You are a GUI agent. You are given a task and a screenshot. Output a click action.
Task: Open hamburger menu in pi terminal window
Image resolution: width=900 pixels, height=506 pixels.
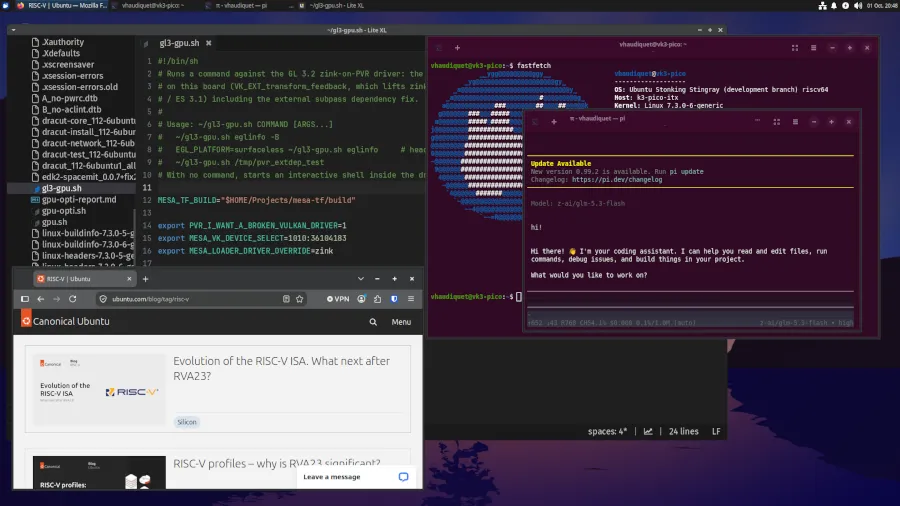795,122
